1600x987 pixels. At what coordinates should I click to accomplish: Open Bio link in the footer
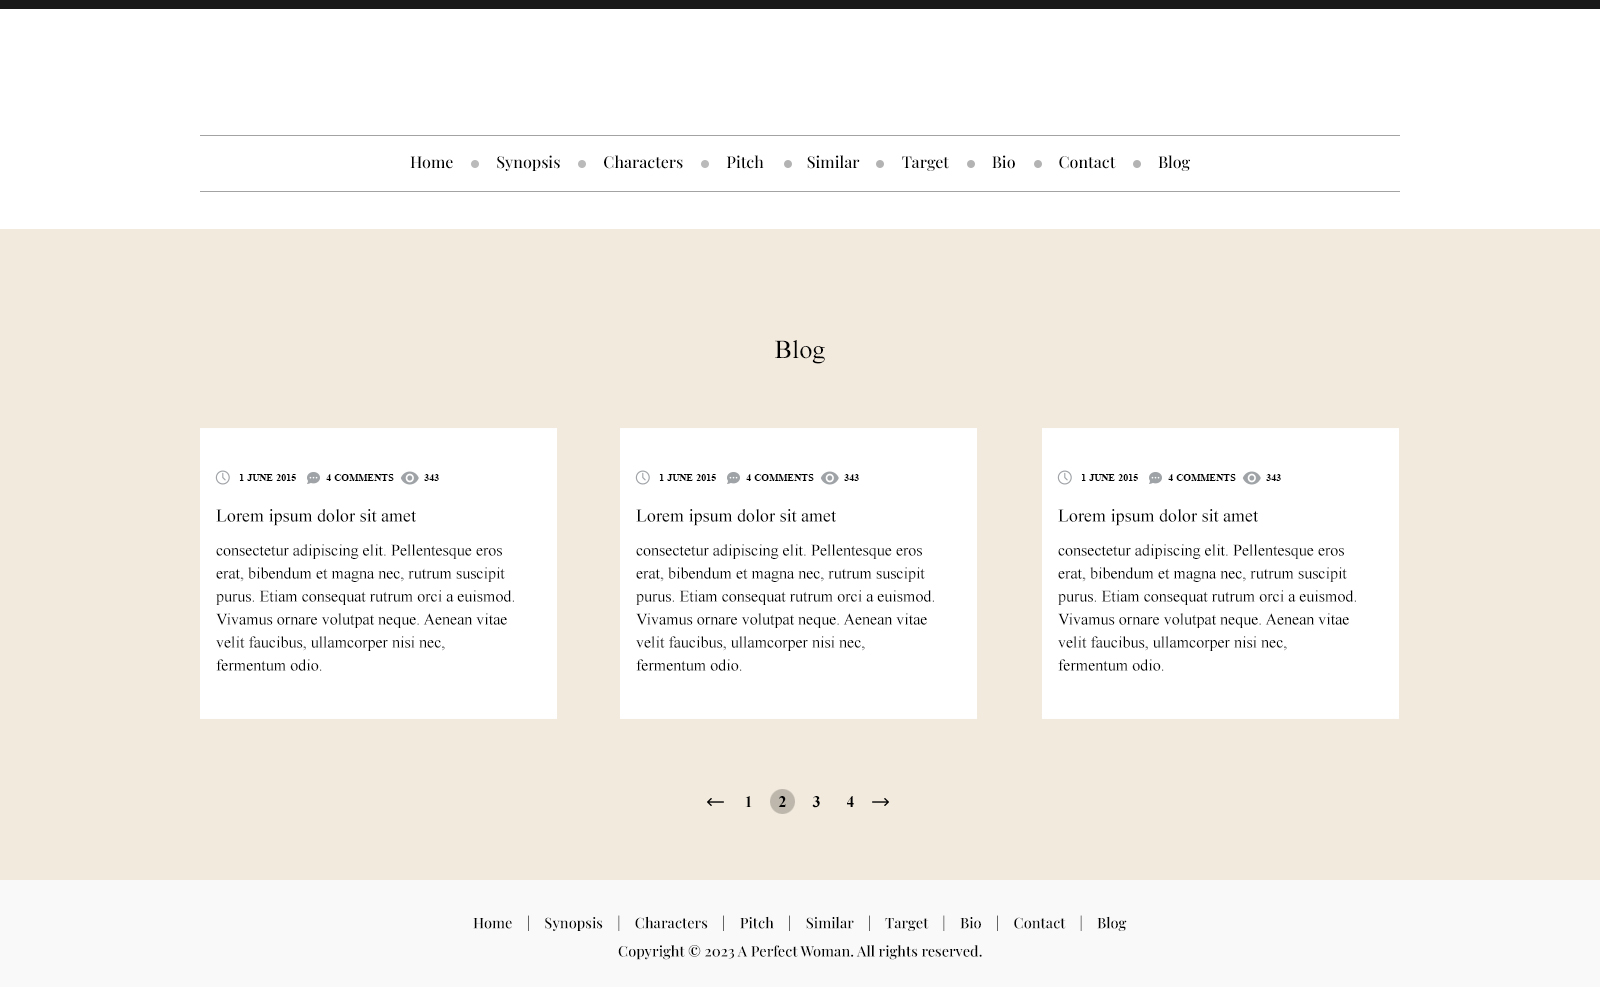[970, 923]
